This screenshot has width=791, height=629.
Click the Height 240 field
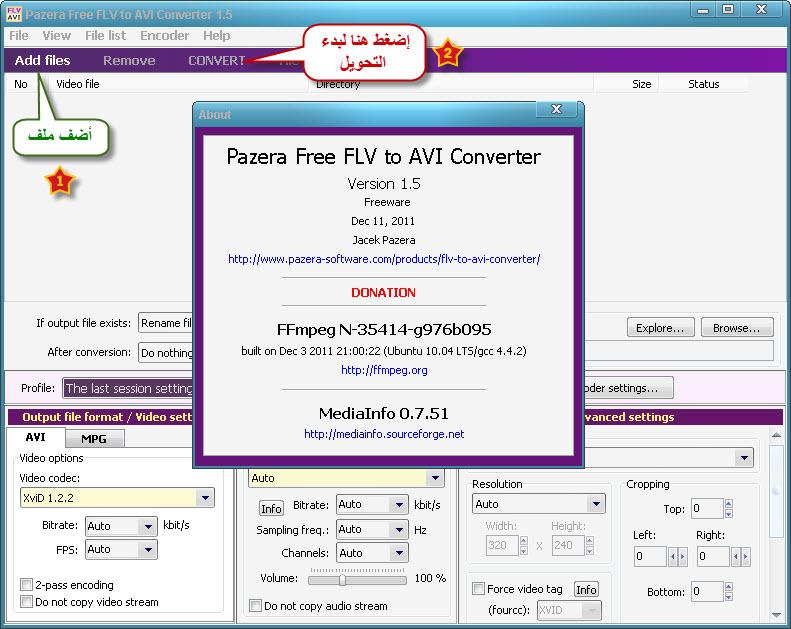click(x=568, y=545)
